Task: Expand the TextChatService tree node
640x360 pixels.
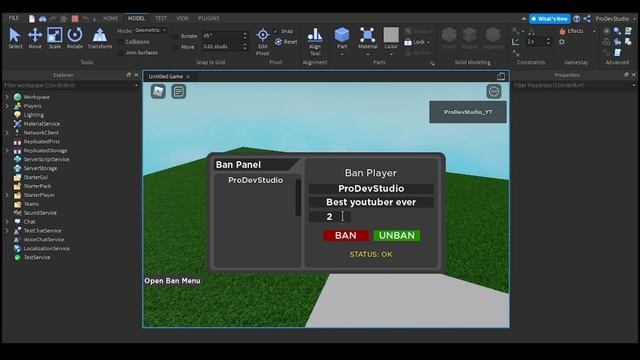Action: click(7, 231)
